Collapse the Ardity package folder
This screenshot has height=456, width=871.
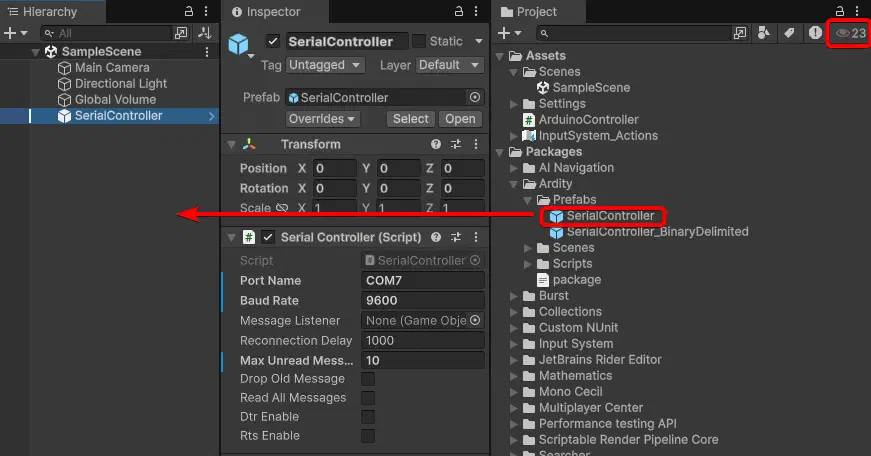pyautogui.click(x=514, y=184)
